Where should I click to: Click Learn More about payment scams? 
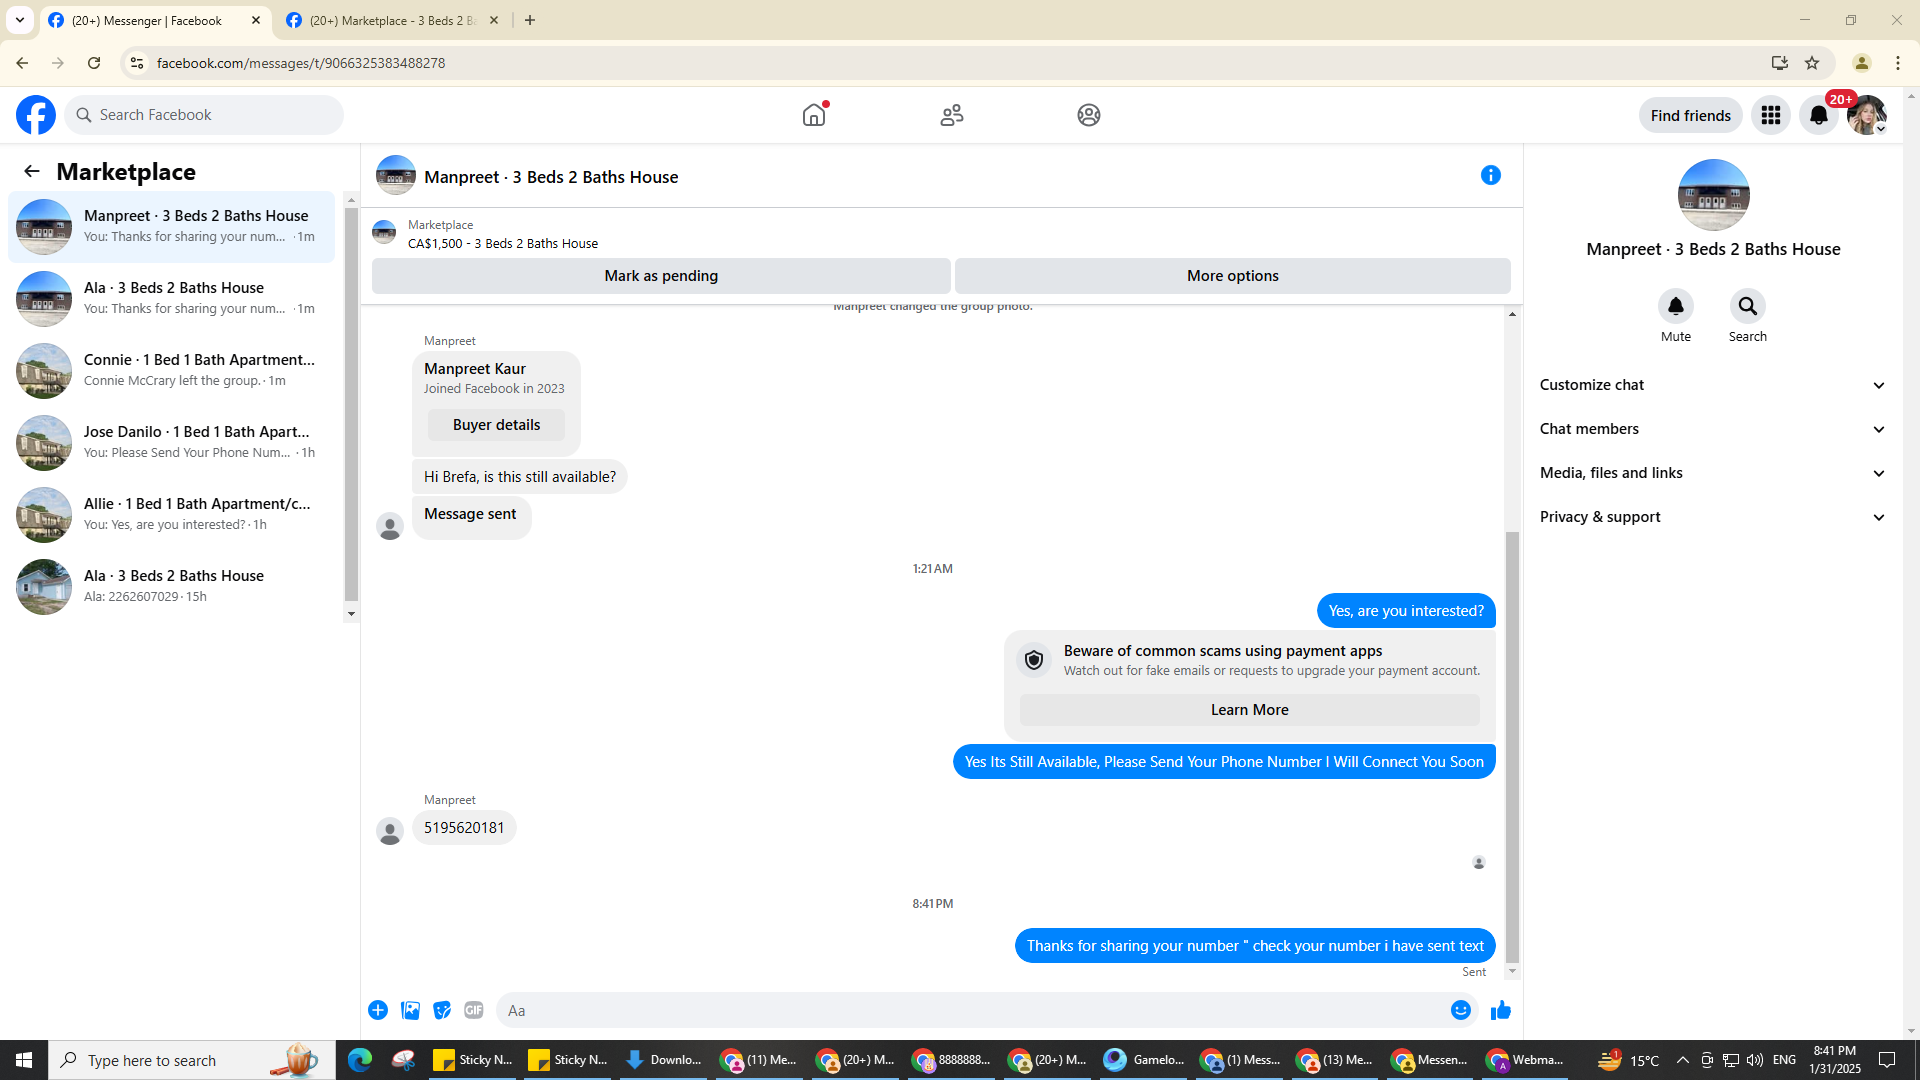click(1250, 710)
